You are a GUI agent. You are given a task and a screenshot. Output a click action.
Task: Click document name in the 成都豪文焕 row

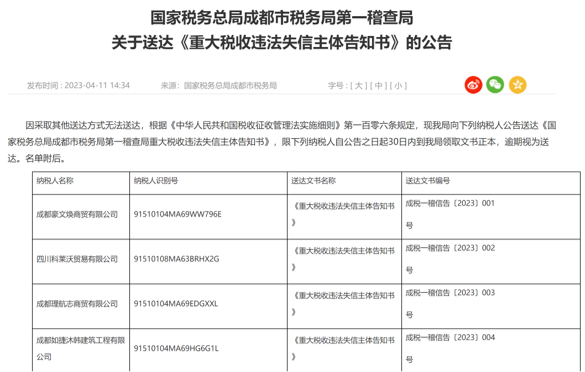click(x=343, y=214)
